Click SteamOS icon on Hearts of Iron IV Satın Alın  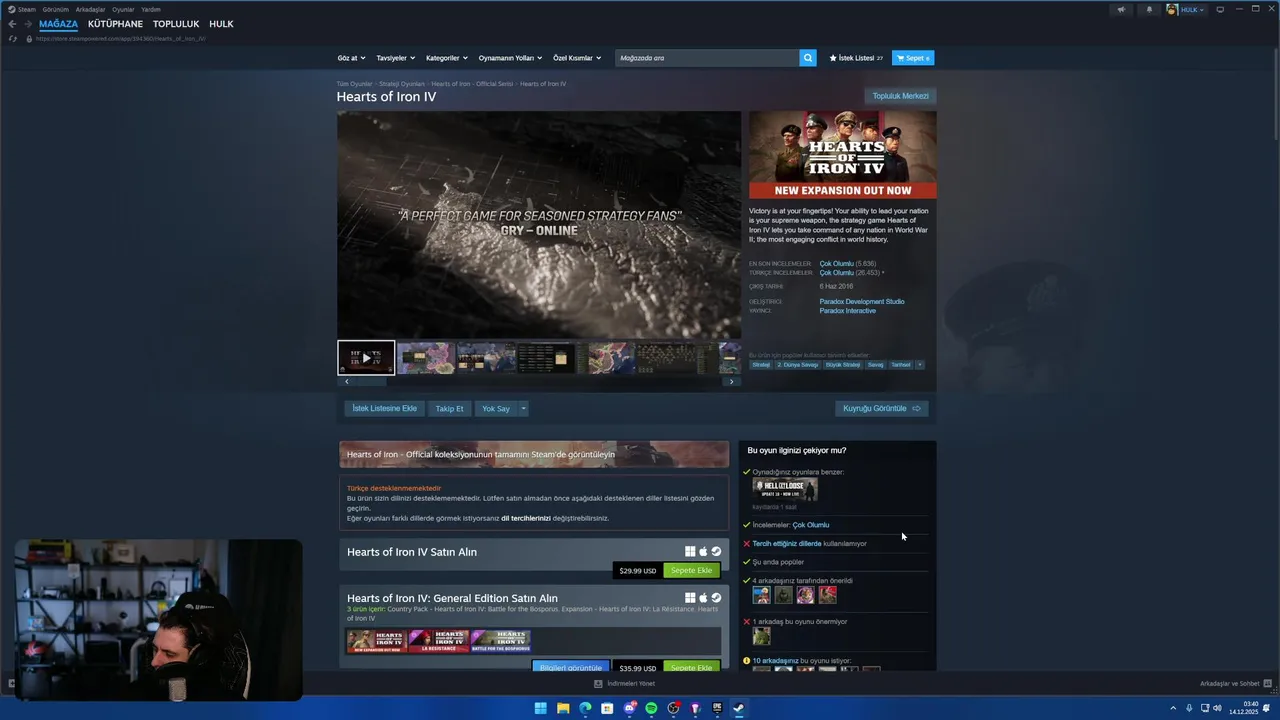click(716, 551)
